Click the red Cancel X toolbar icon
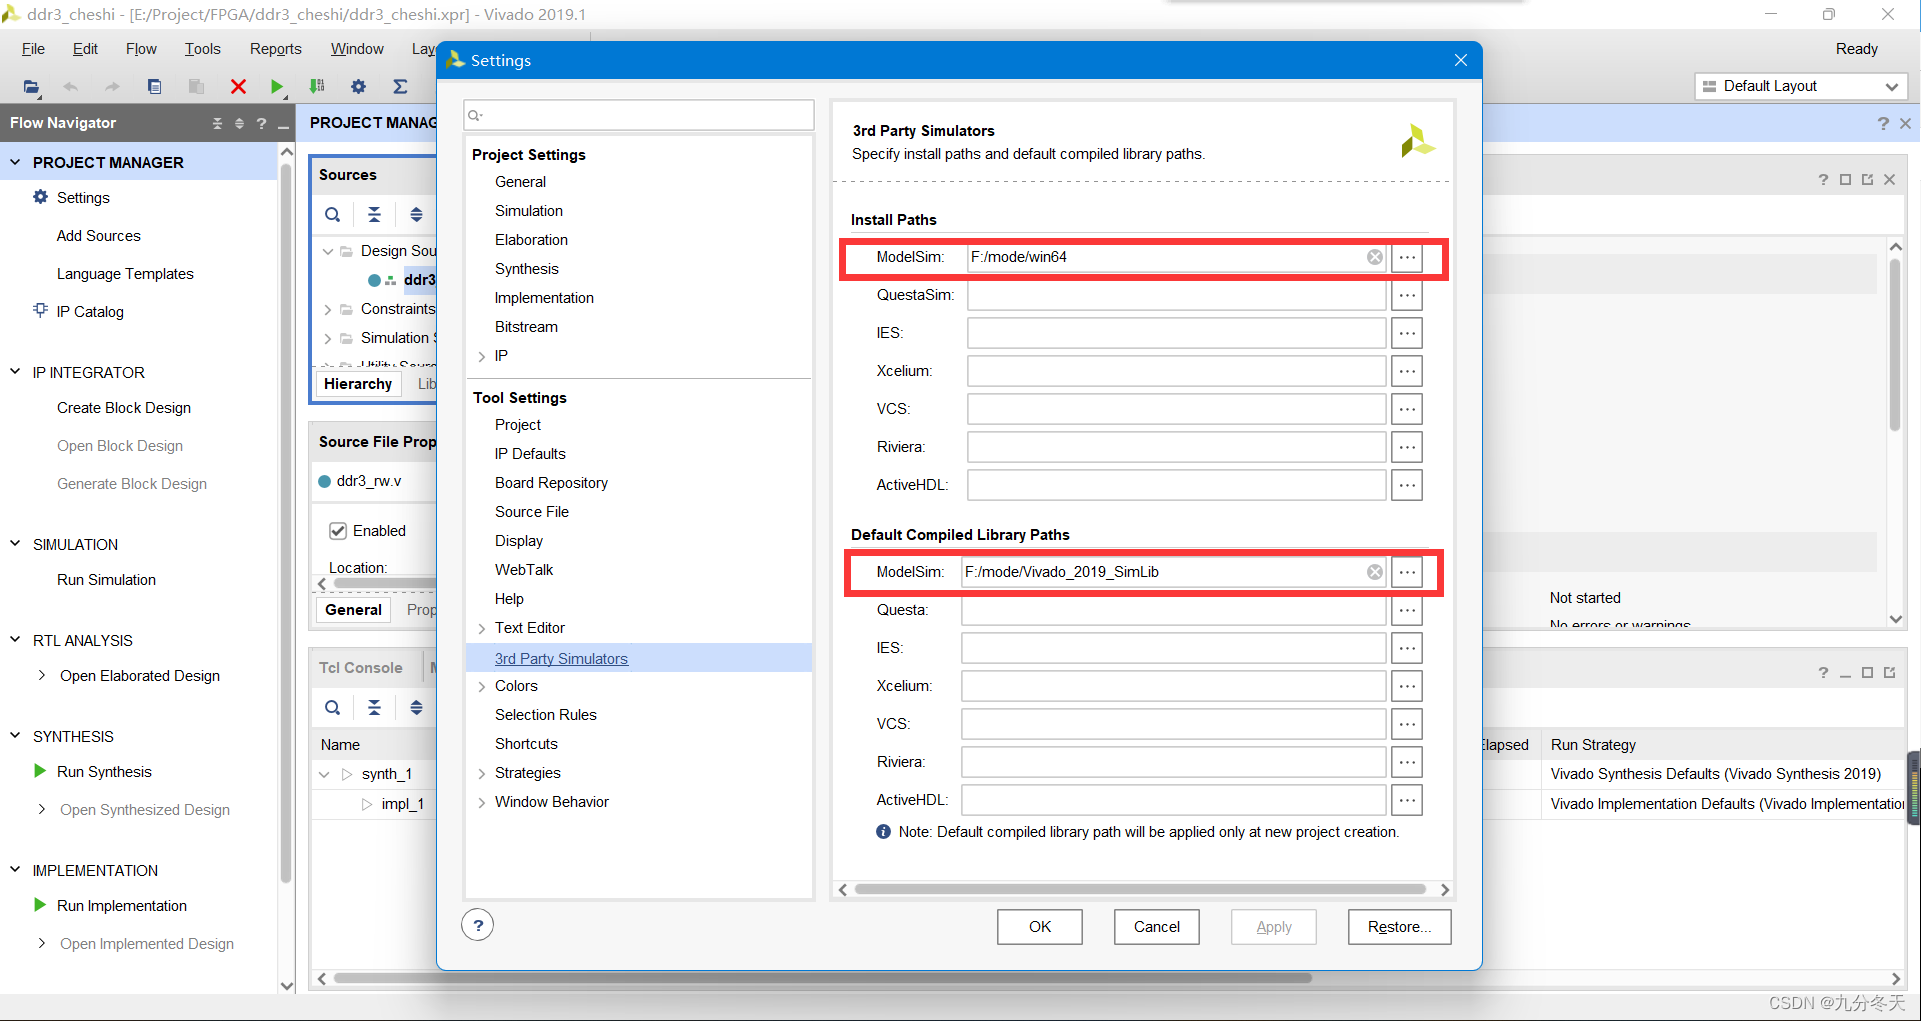Viewport: 1921px width, 1021px height. 238,87
